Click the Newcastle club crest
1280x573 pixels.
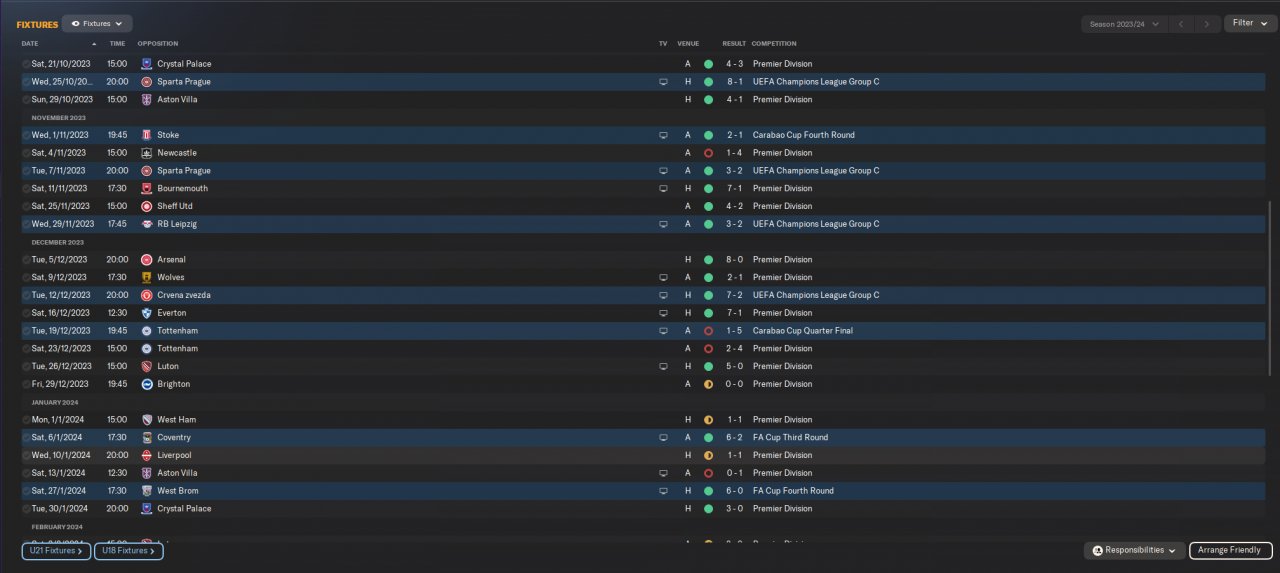(147, 153)
